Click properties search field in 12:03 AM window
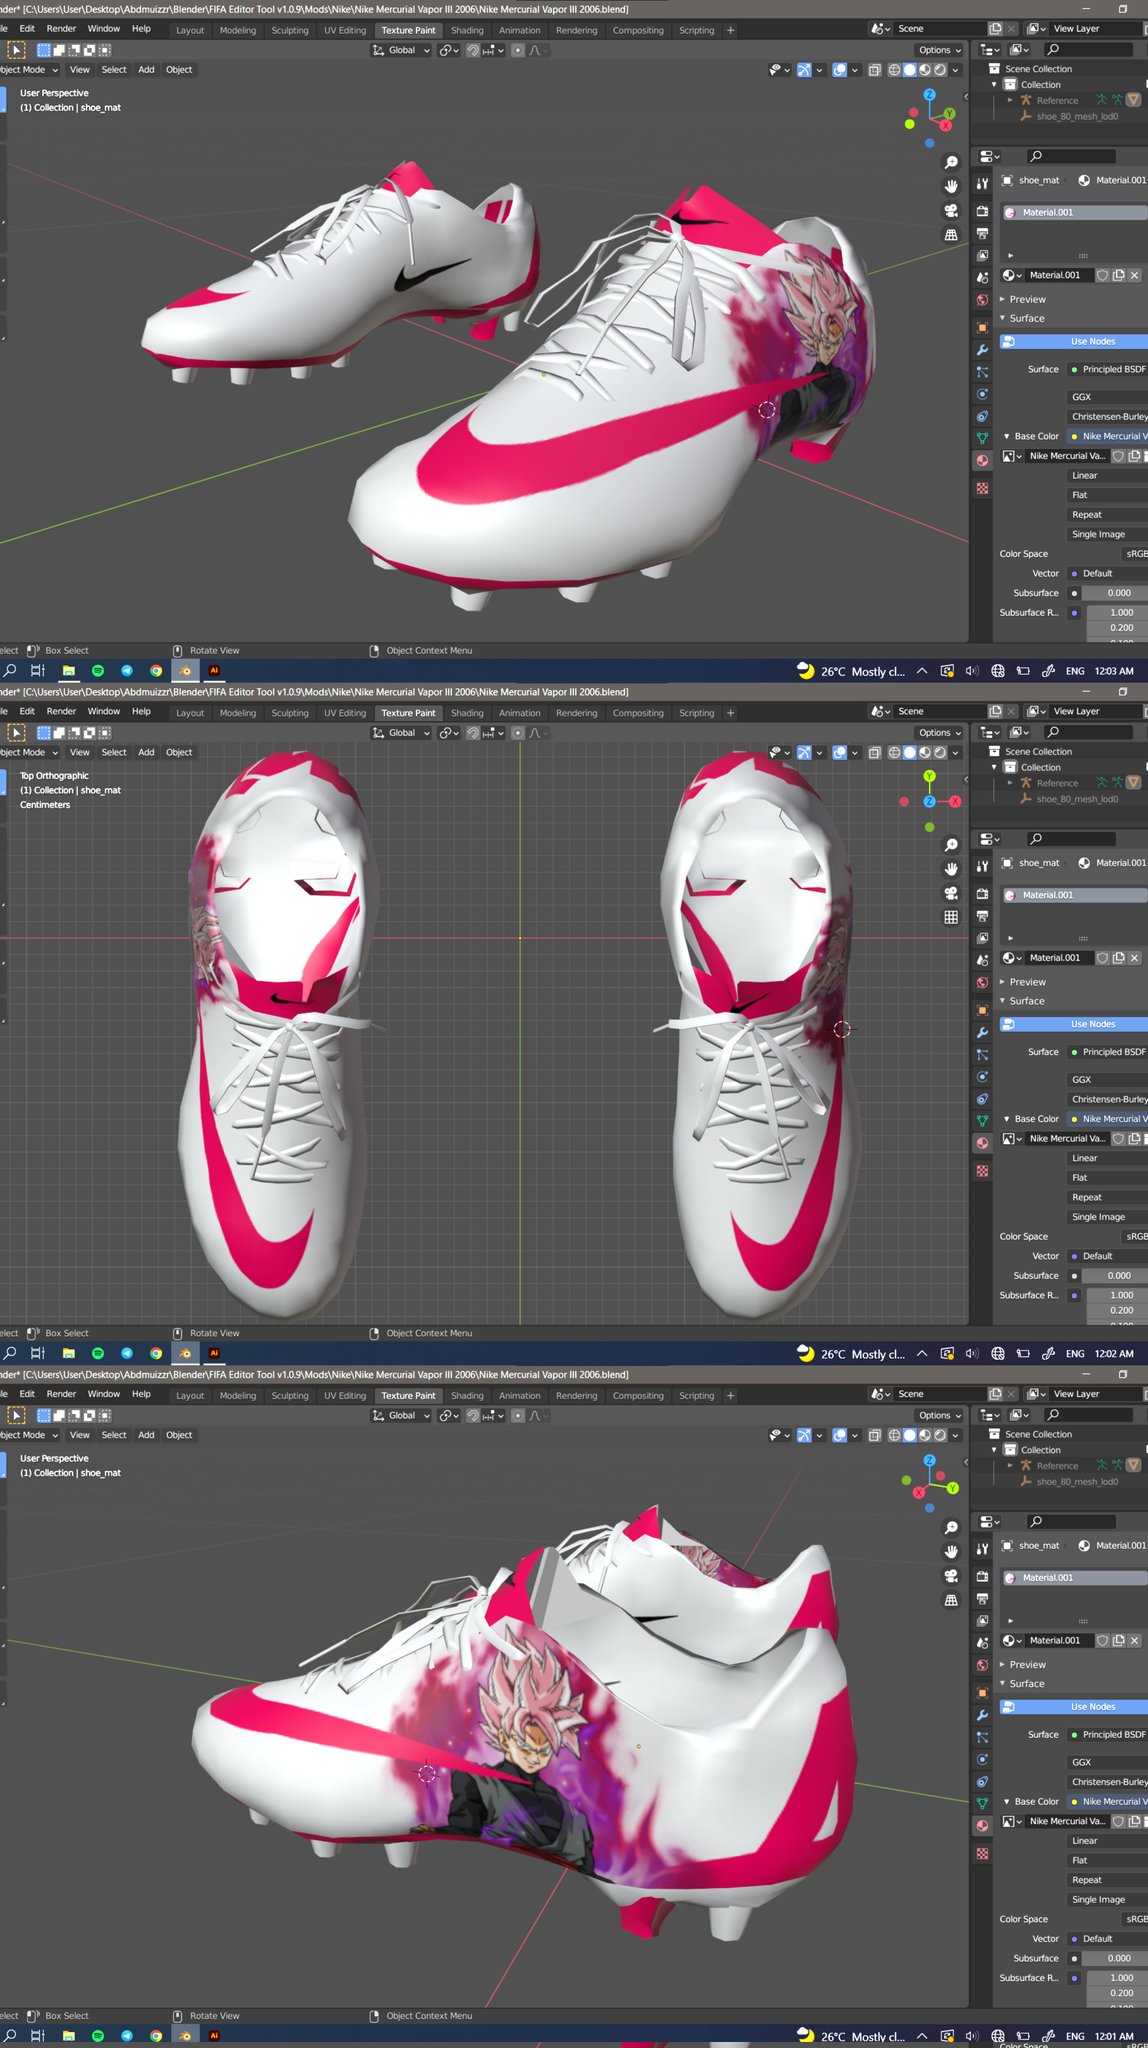Image resolution: width=1148 pixels, height=2048 pixels. pos(1070,156)
